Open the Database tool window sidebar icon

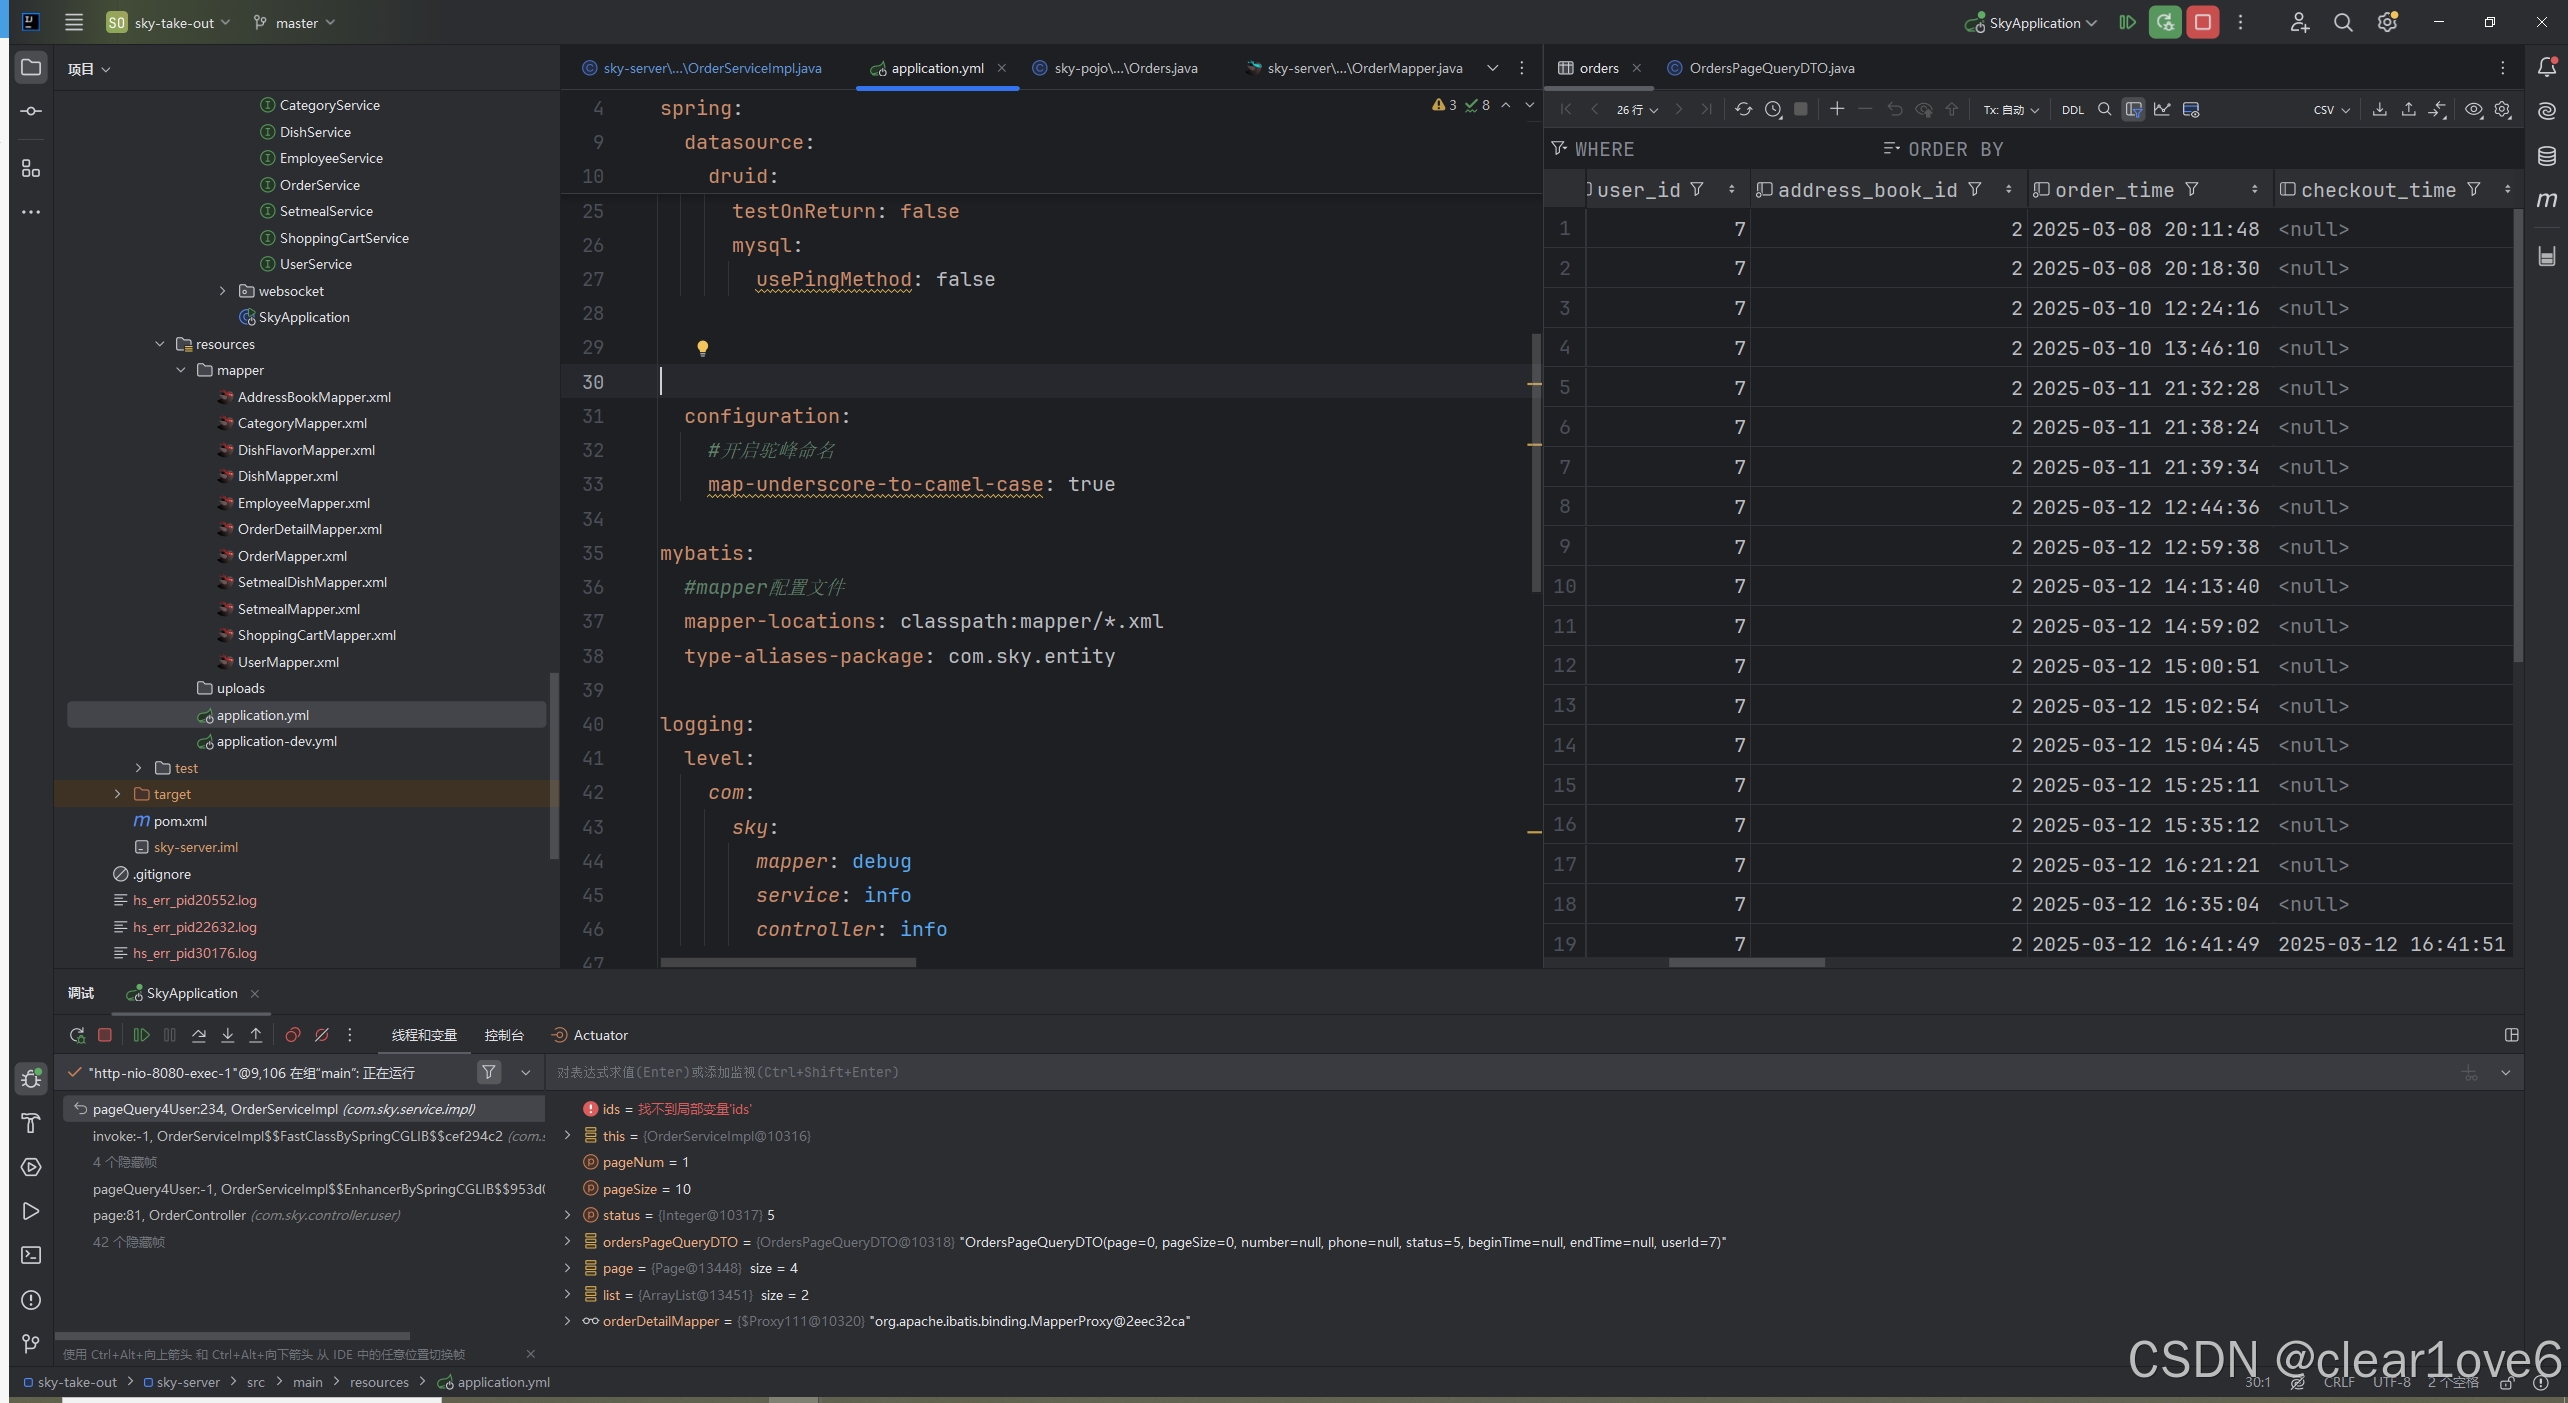pyautogui.click(x=2547, y=155)
